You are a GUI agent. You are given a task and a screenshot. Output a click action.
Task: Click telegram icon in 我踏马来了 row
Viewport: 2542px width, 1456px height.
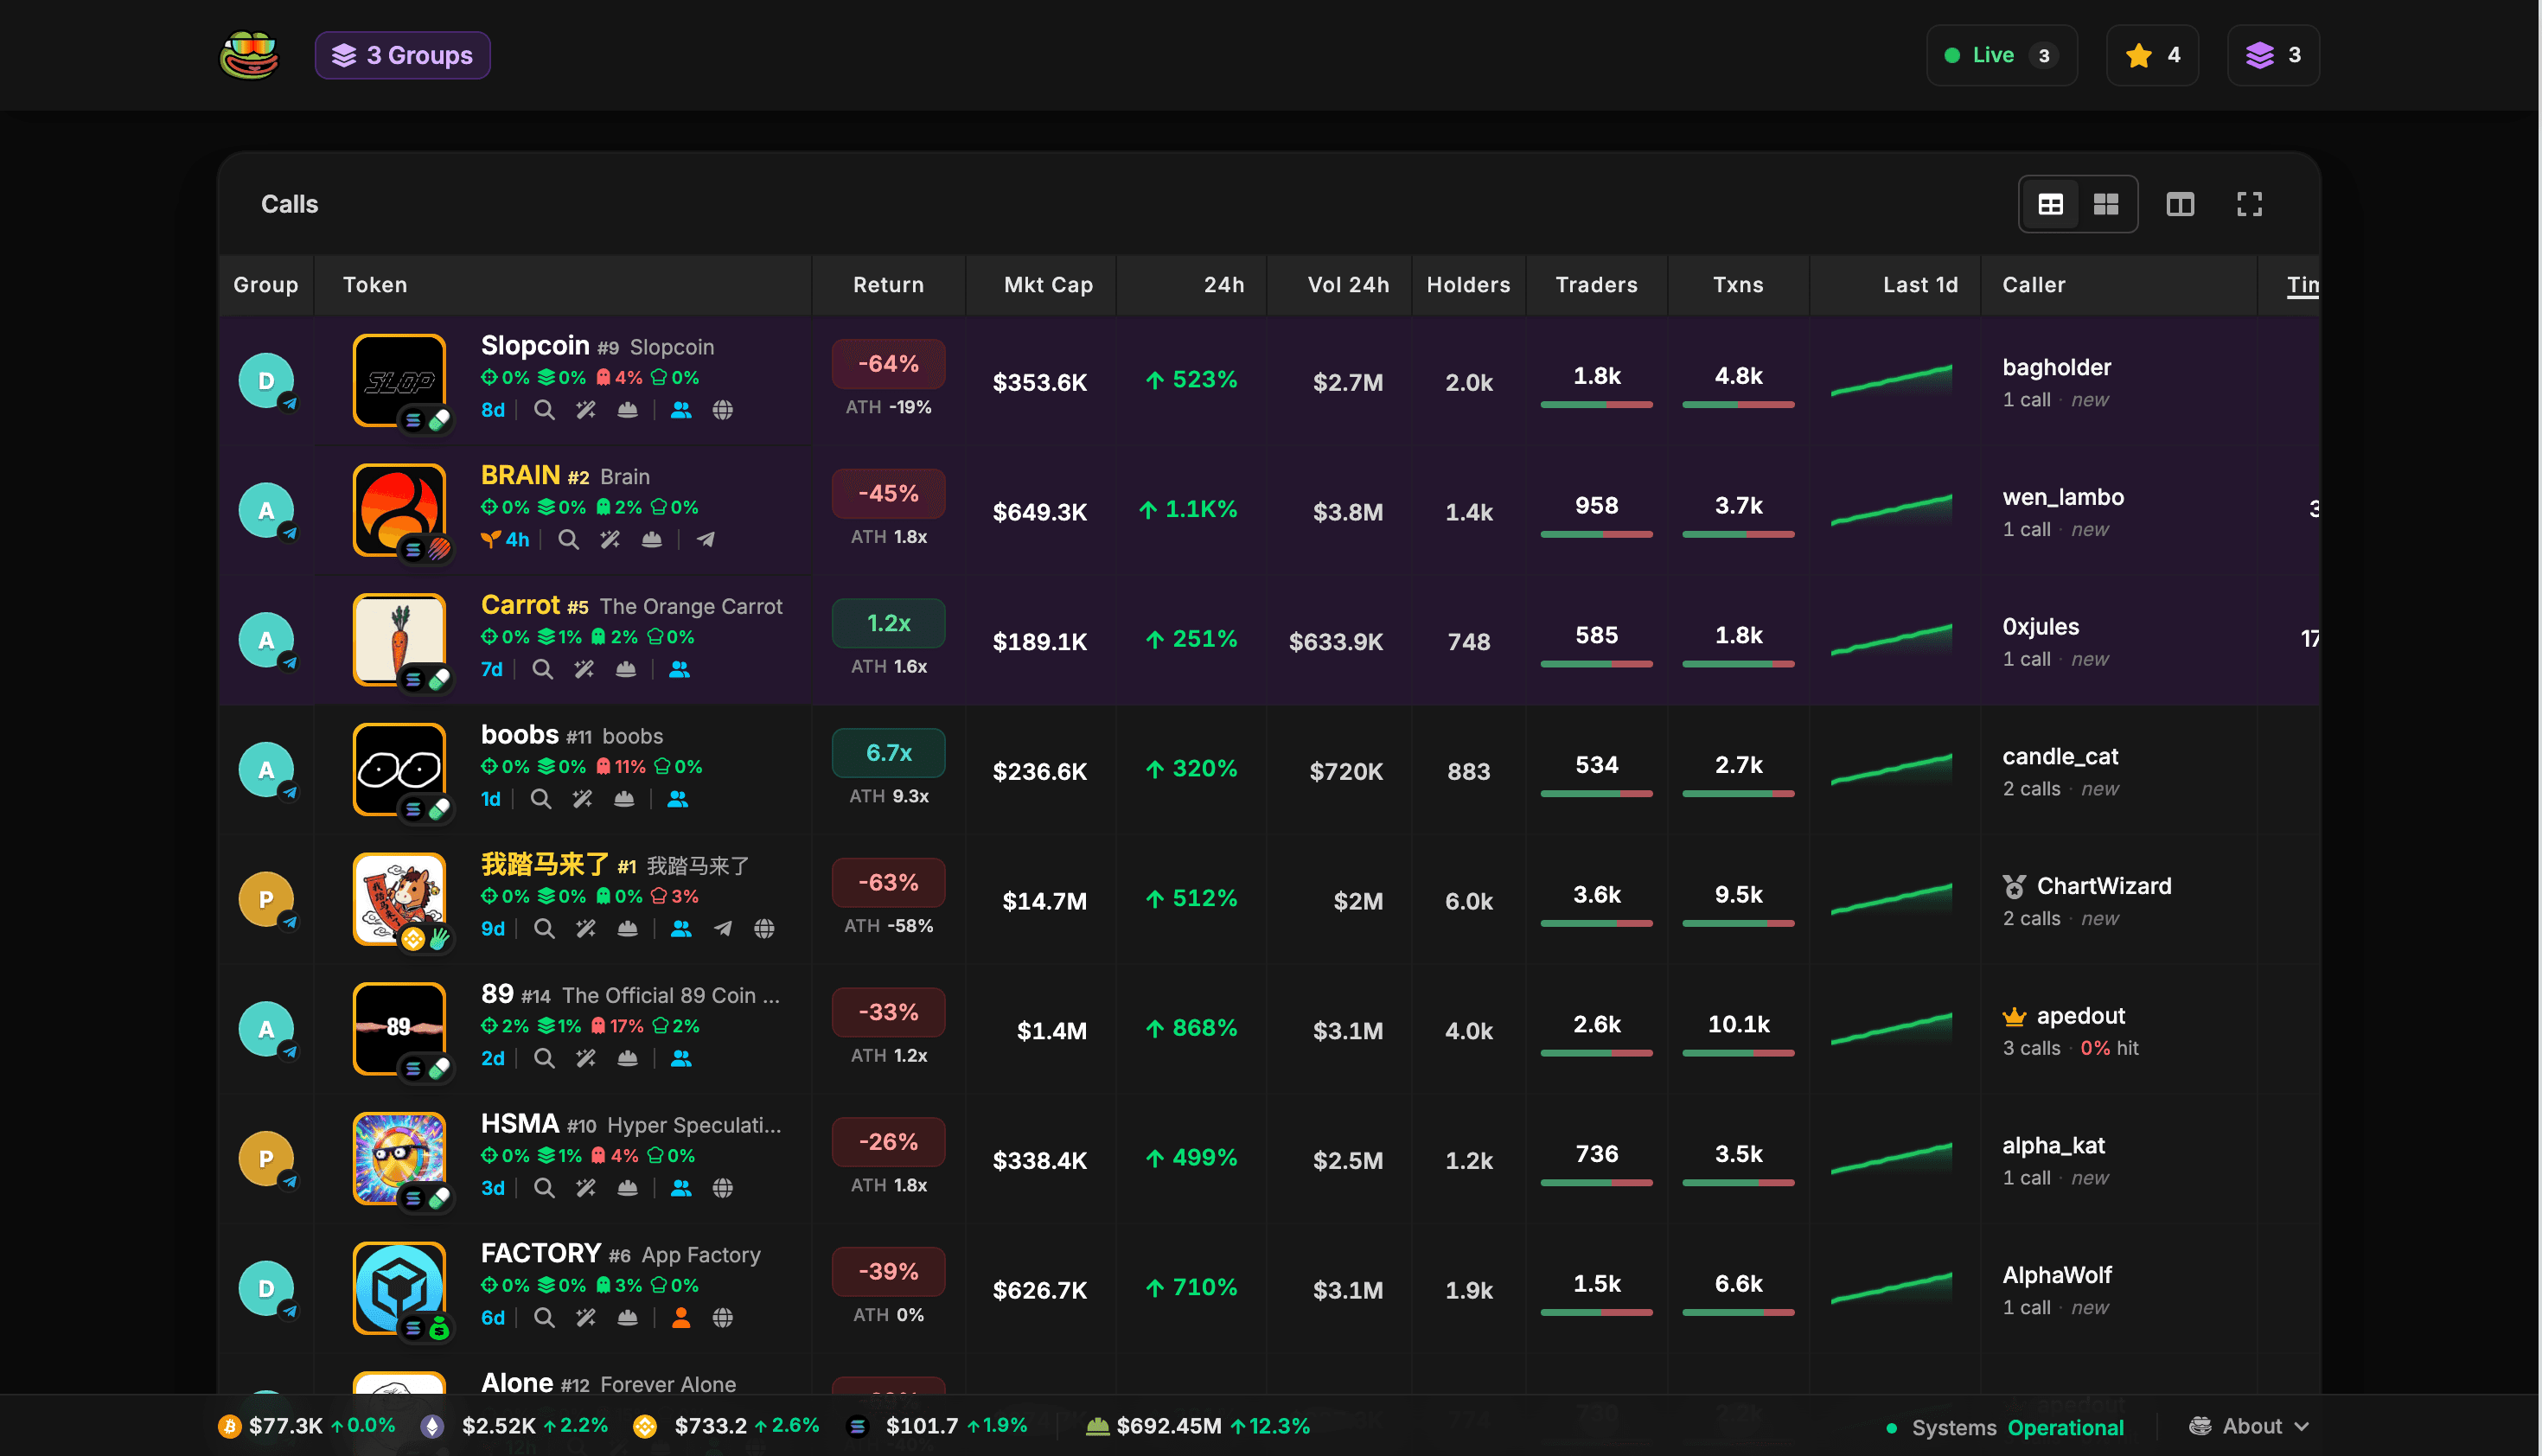click(x=722, y=929)
